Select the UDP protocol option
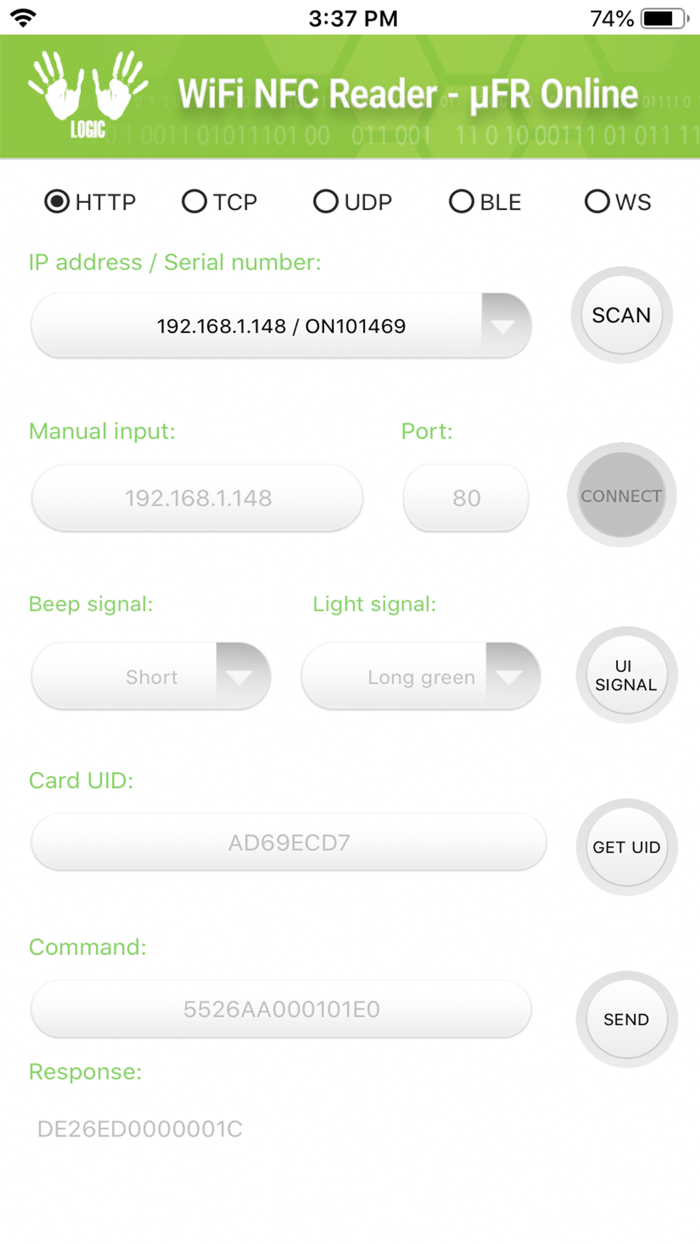Viewport: 700px width, 1244px height. point(326,202)
